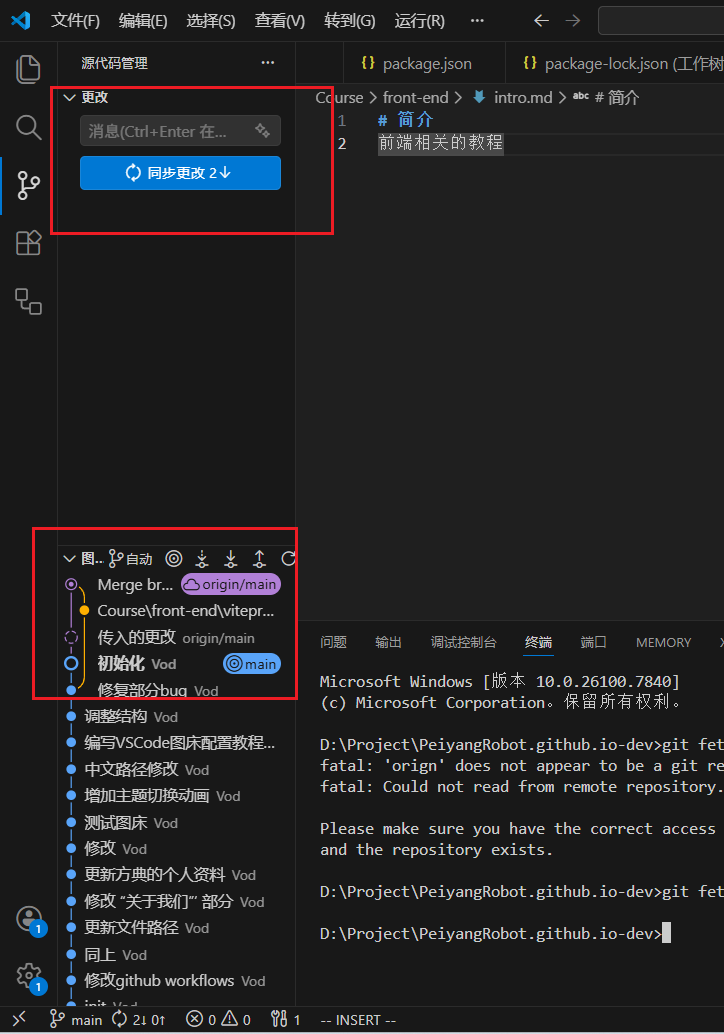Switch to the 输出 panel tab
724x1034 pixels.
(x=388, y=642)
